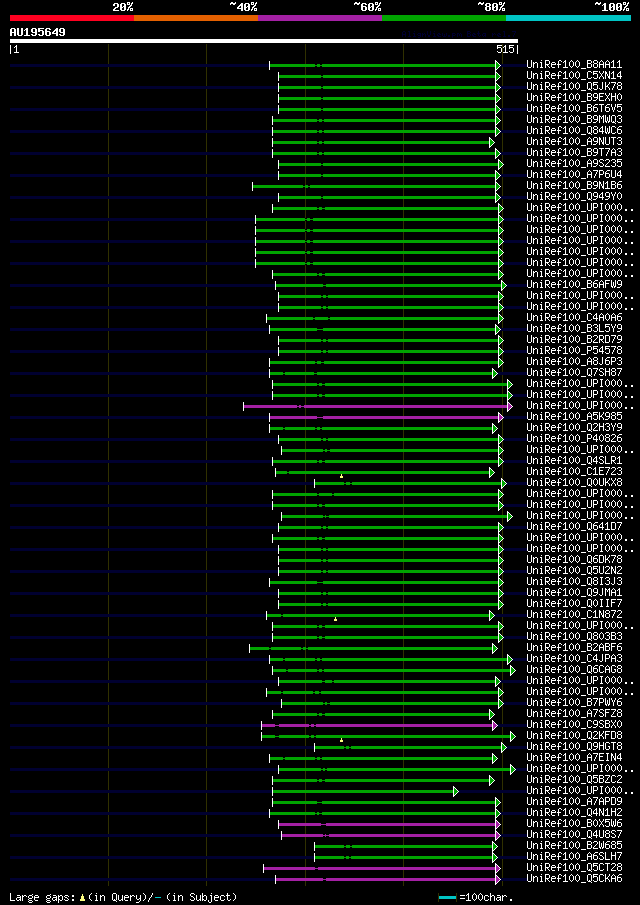Click the purple arrowhead ending C9SBX0 alignment
This screenshot has height=905, width=640.
pyautogui.click(x=495, y=725)
